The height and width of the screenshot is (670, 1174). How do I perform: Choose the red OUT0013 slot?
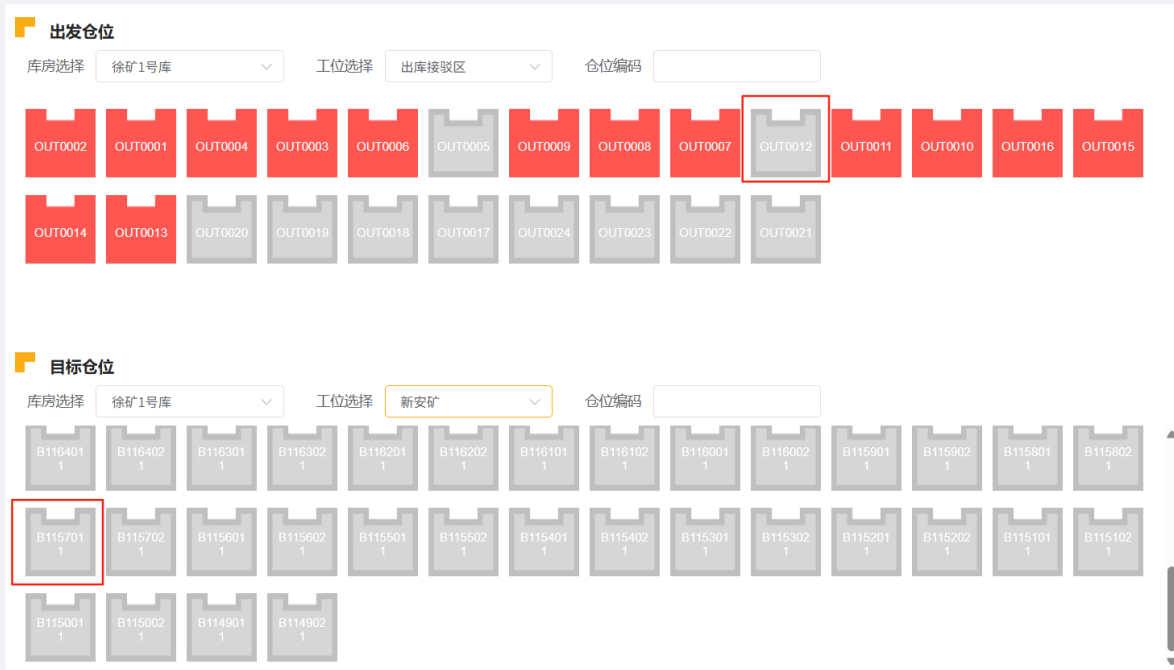point(141,230)
